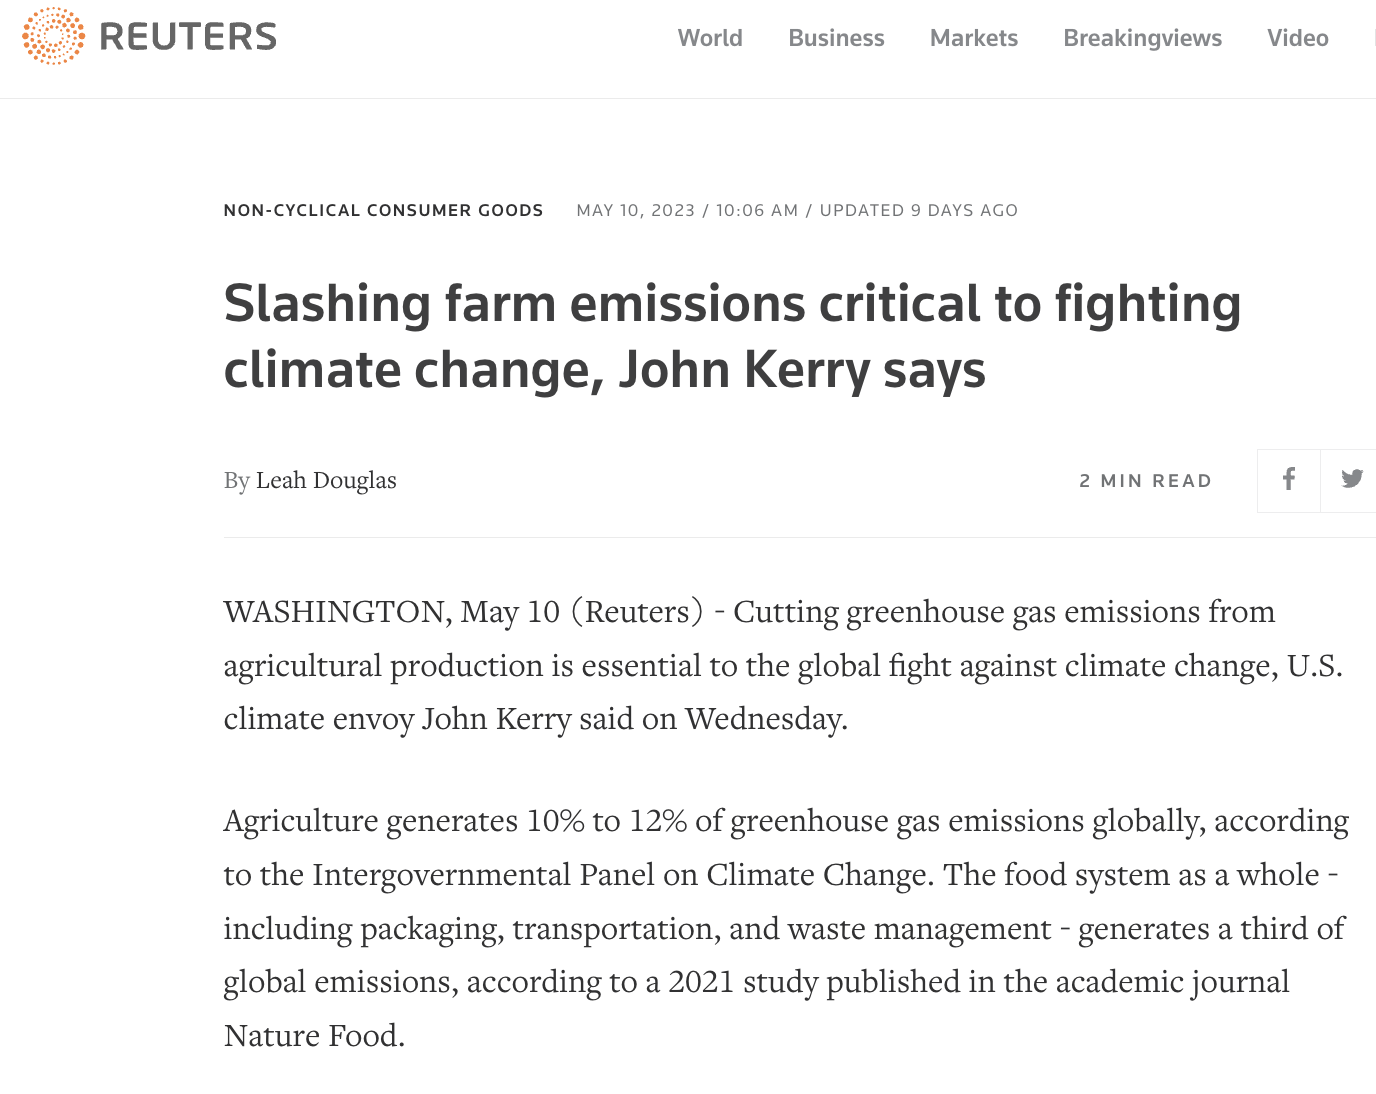This screenshot has width=1376, height=1094.
Task: Open Non-Cyclical Consumer Goods category link
Action: [383, 210]
